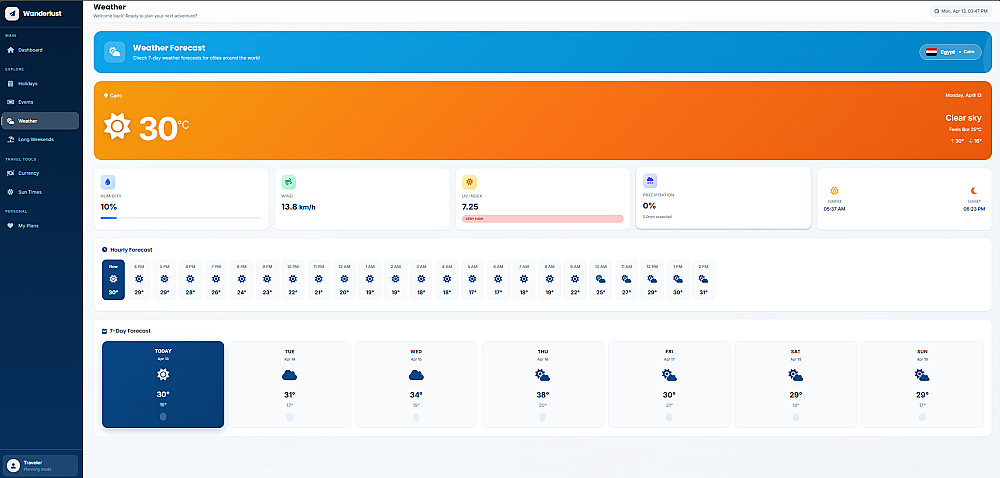Image resolution: width=1000 pixels, height=478 pixels.
Task: Click the 13.8 km/h wind value
Action: click(298, 207)
